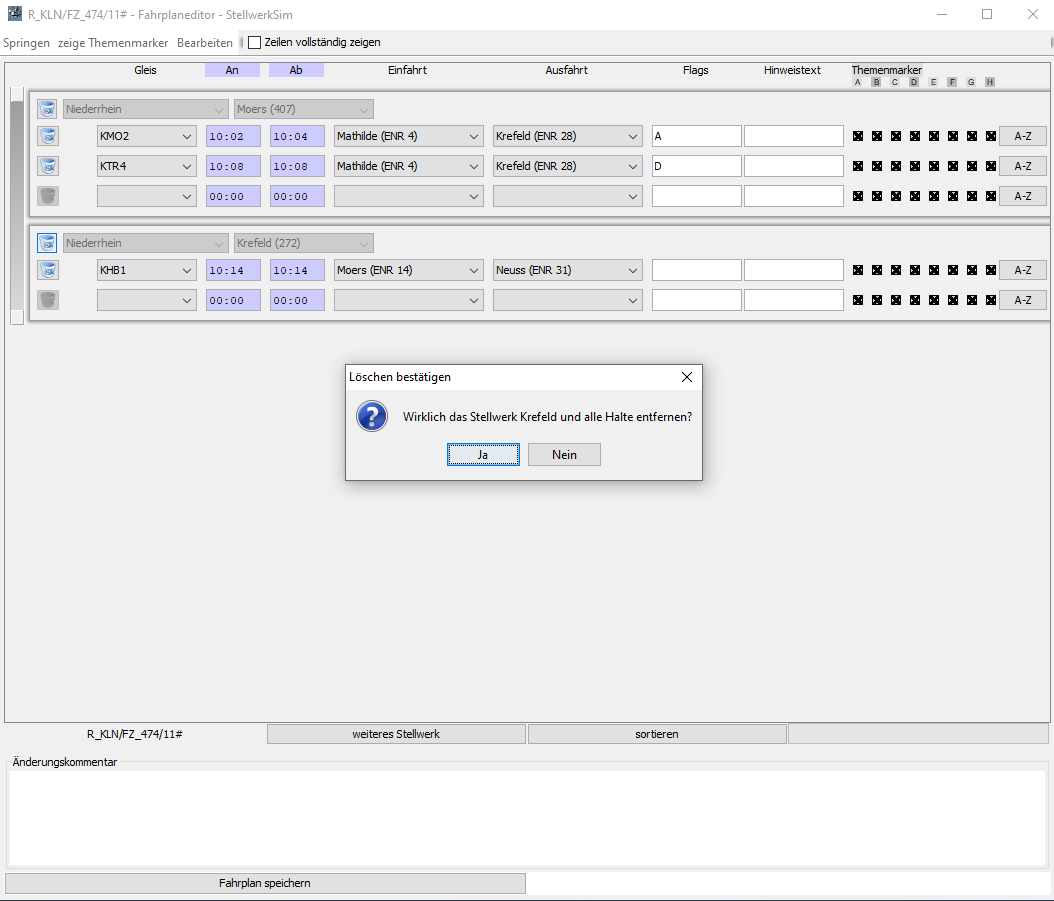Click the Flags field containing D

coord(696,166)
